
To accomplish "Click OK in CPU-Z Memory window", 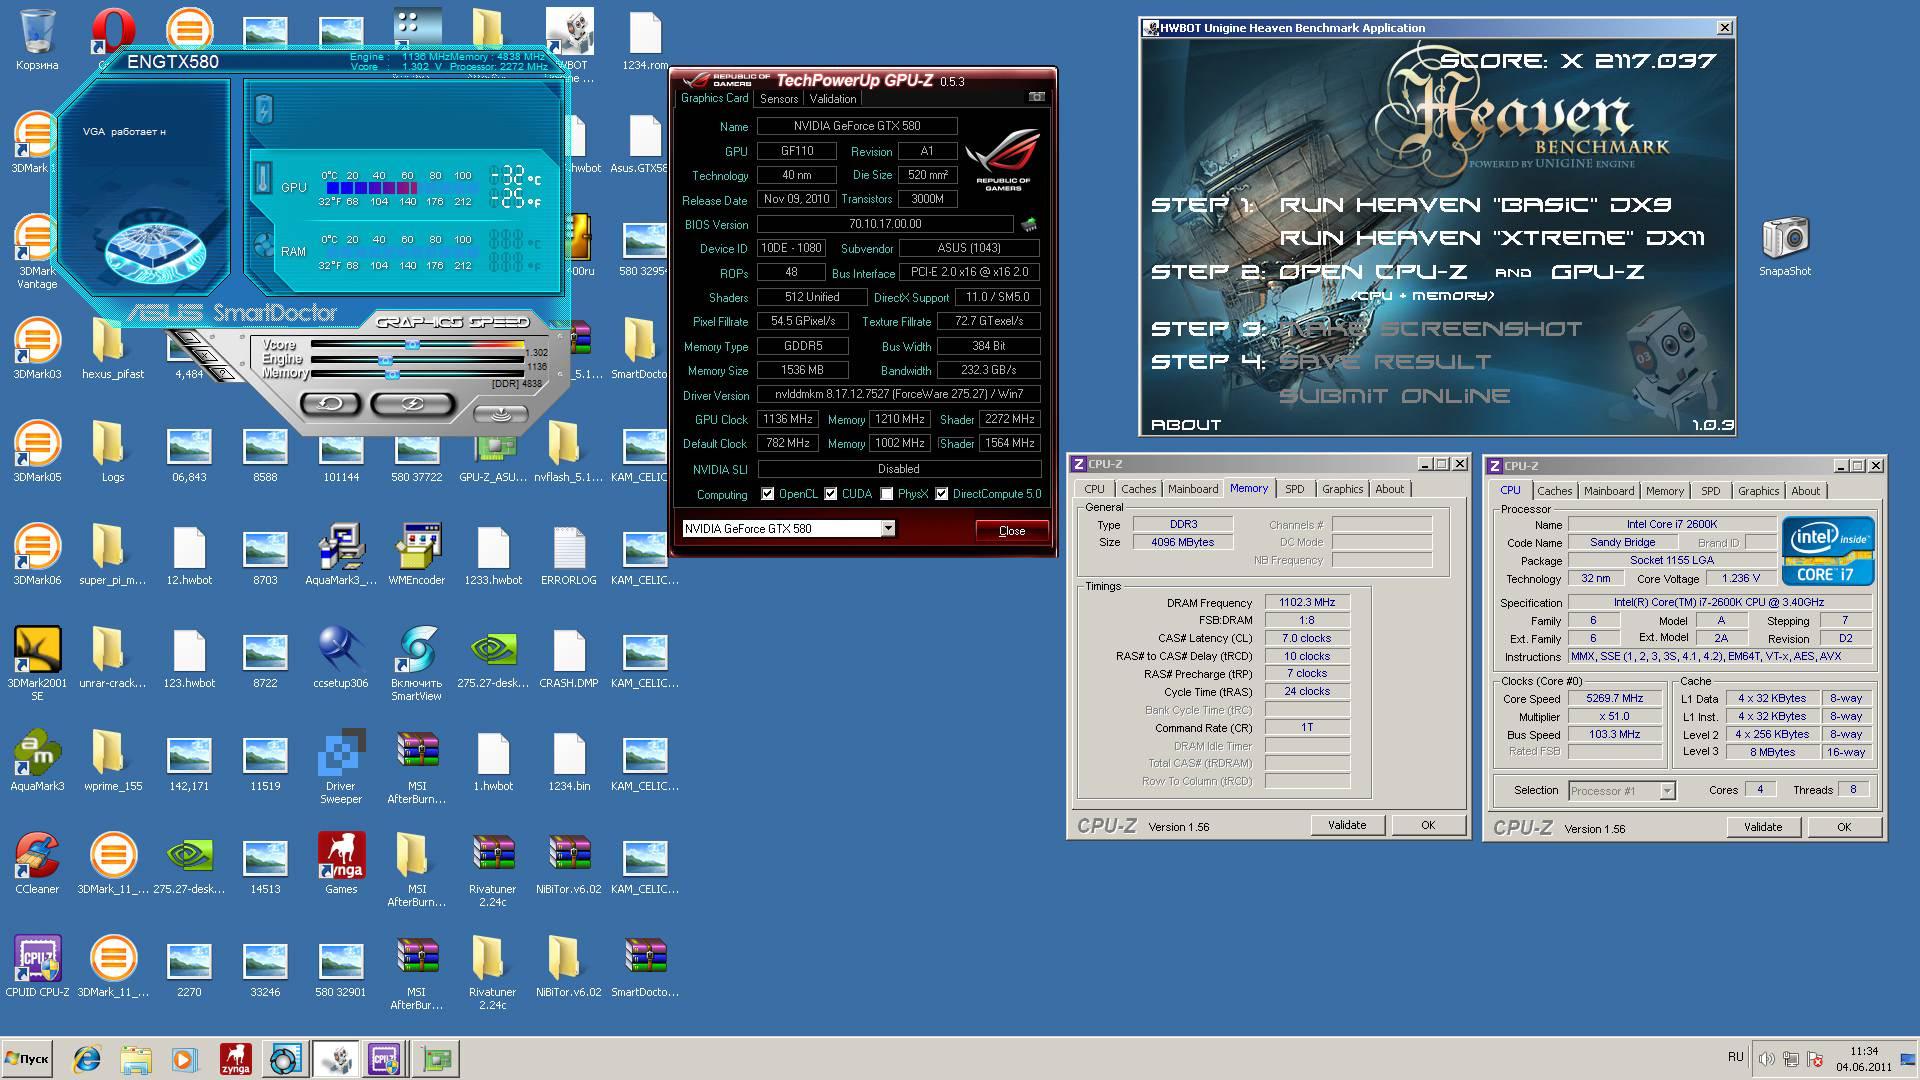I will [1428, 825].
